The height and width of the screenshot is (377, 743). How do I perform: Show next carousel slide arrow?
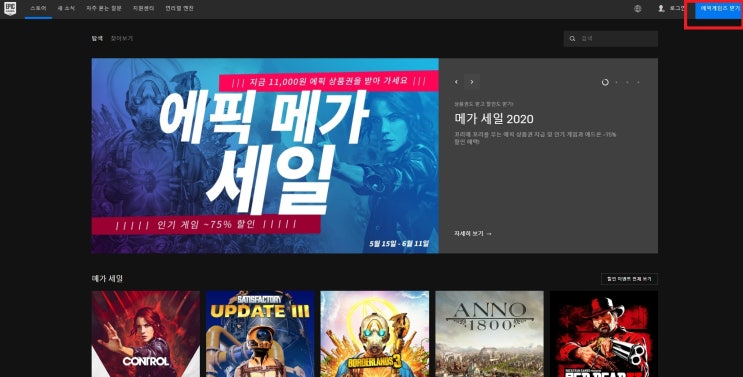(472, 82)
